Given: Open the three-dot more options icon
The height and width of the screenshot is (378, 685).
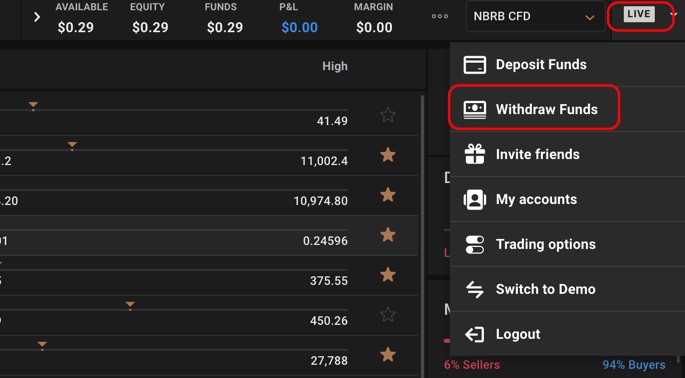Looking at the screenshot, I should coord(439,17).
